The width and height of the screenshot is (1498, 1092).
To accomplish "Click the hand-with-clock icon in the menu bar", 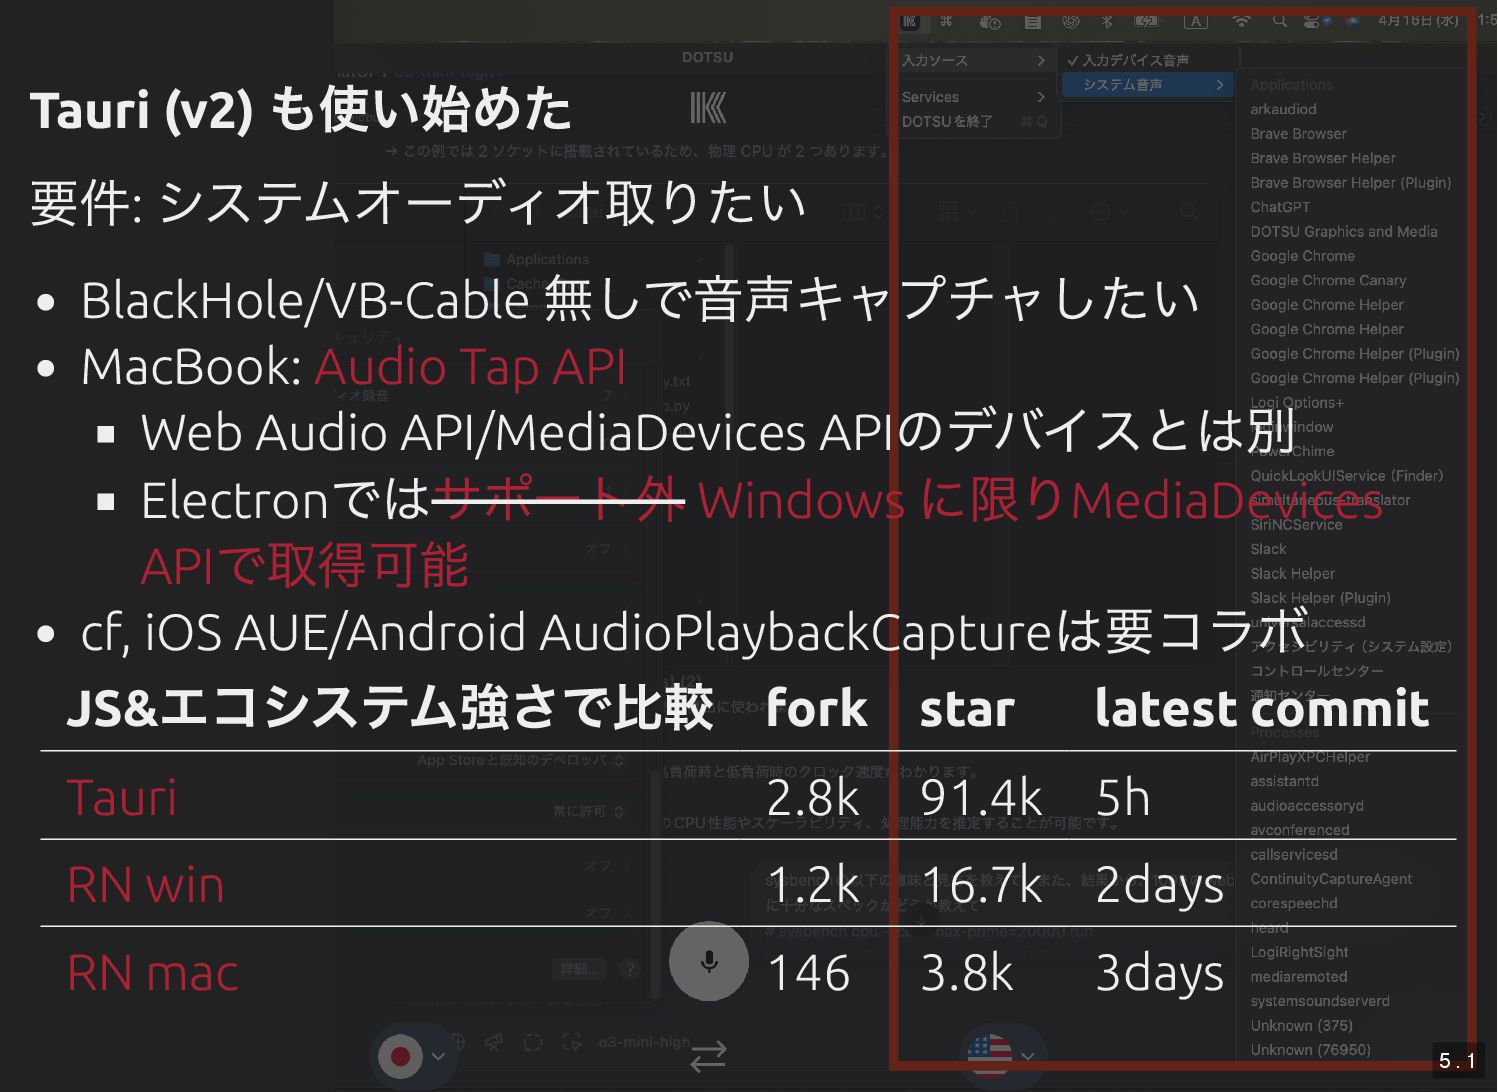I will click(x=990, y=21).
